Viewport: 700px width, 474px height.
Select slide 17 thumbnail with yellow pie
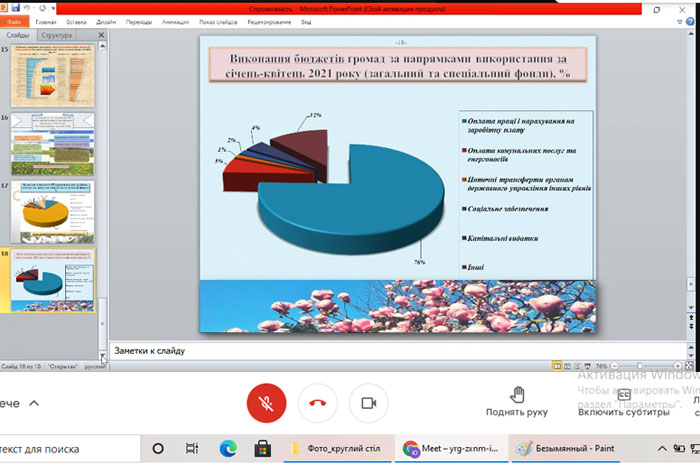53,212
